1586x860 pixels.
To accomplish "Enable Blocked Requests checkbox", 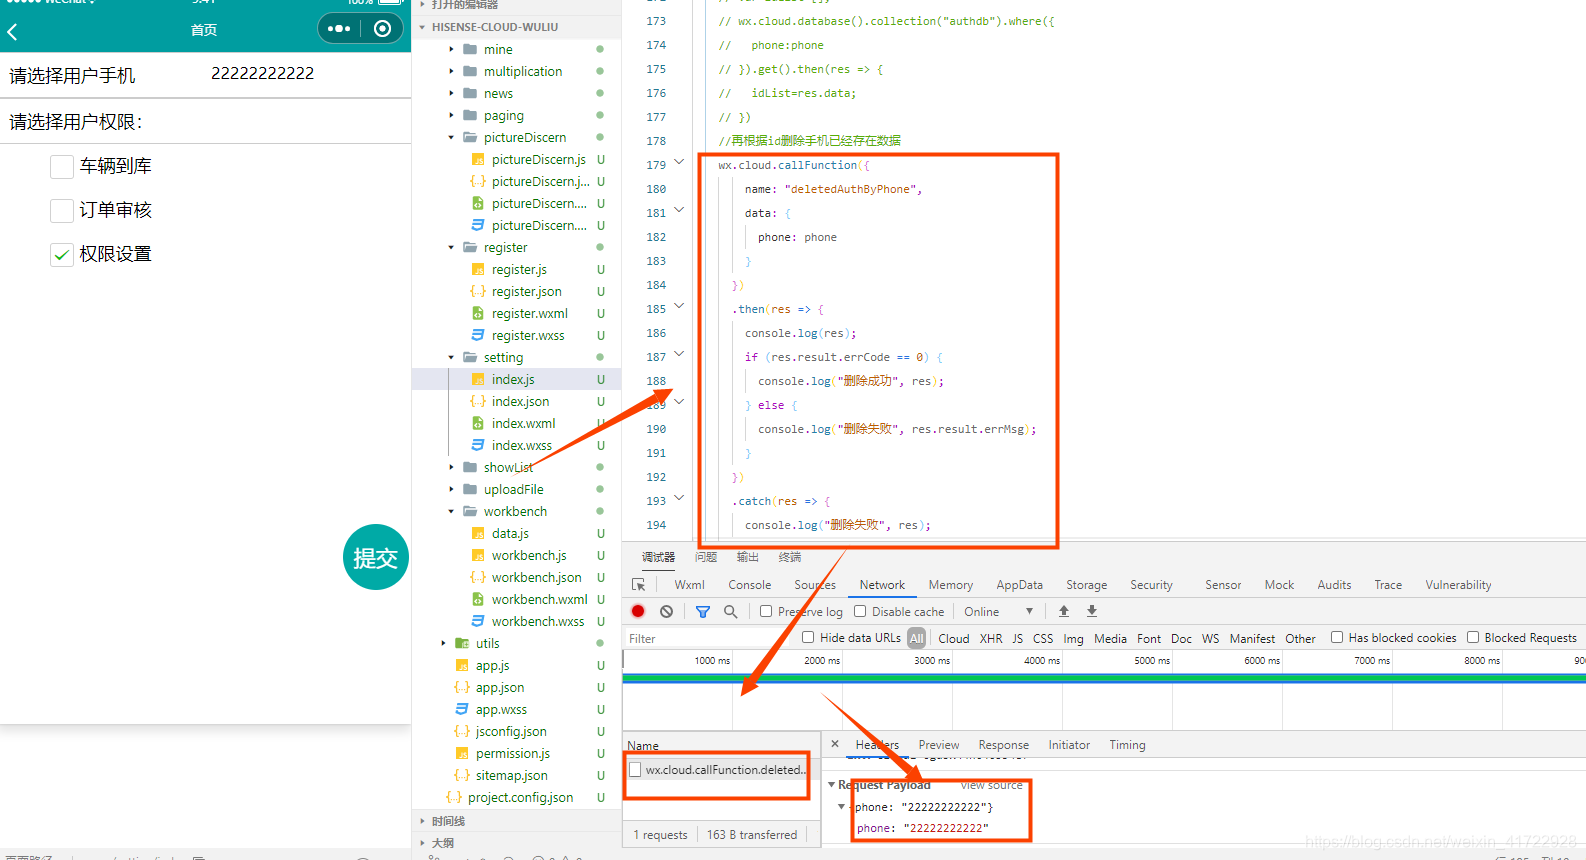I will click(1473, 637).
